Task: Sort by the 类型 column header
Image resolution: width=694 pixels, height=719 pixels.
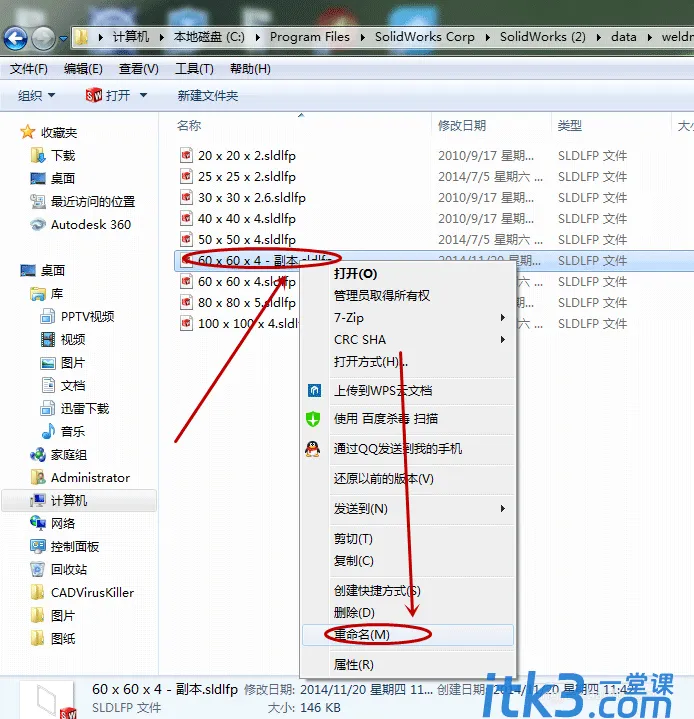Action: coord(570,125)
